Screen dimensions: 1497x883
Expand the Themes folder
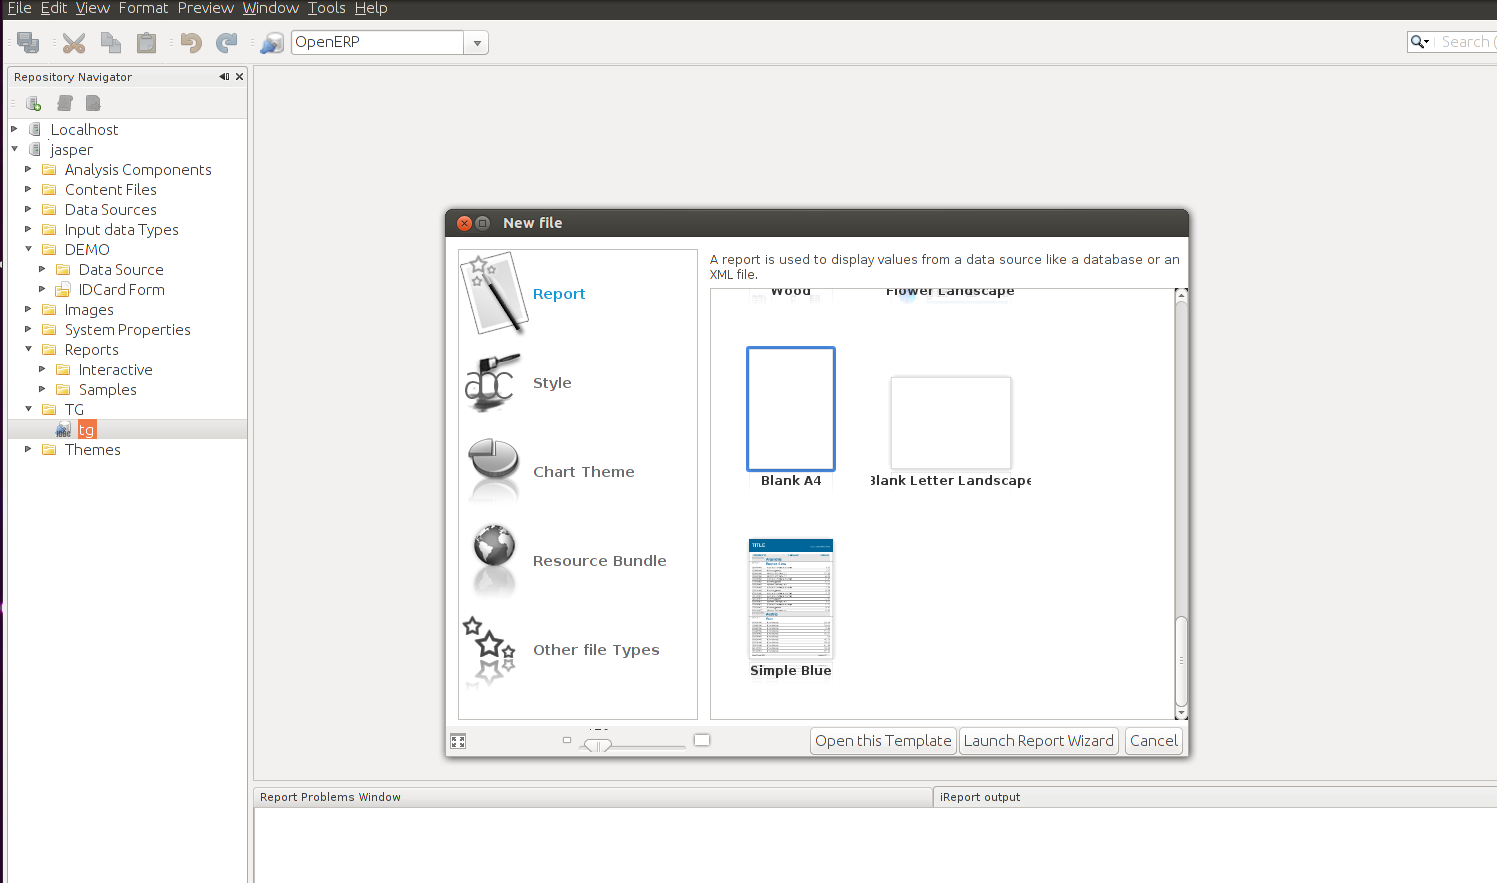pyautogui.click(x=28, y=450)
